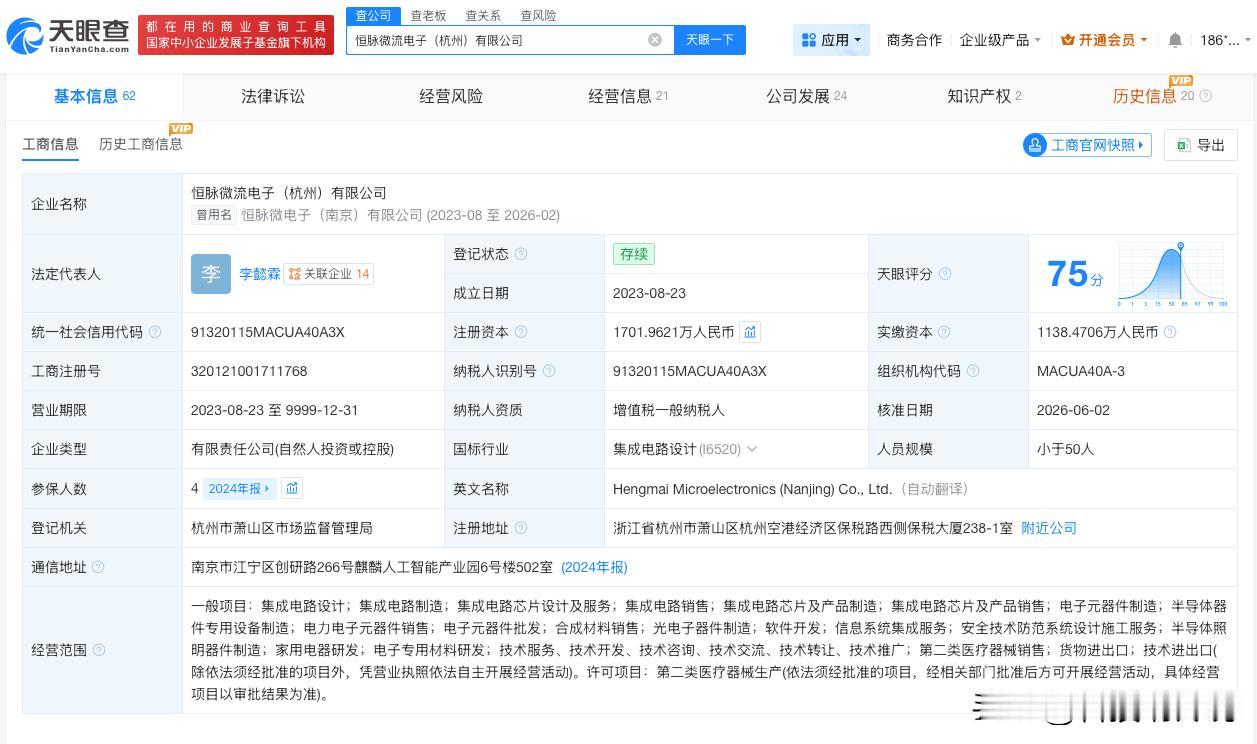Screen dimensions: 1257x744
Task: Select the English name Hengmai Microelectronics text
Action: click(752, 489)
